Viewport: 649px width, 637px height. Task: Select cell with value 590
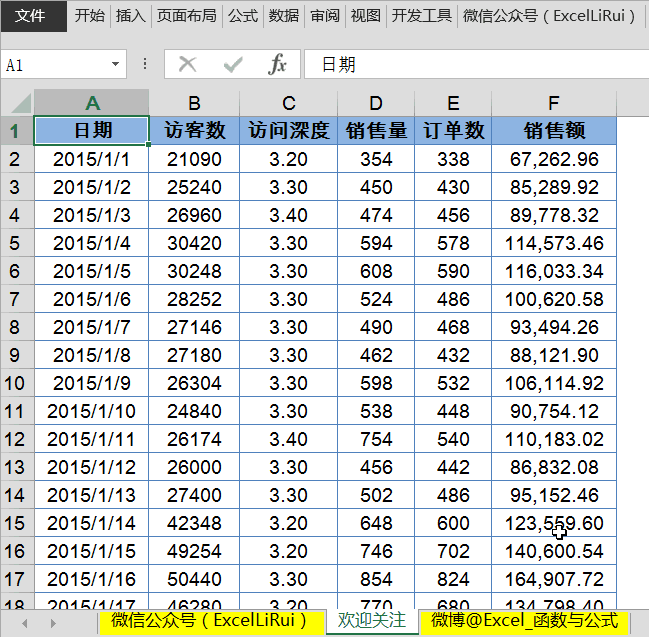[453, 271]
